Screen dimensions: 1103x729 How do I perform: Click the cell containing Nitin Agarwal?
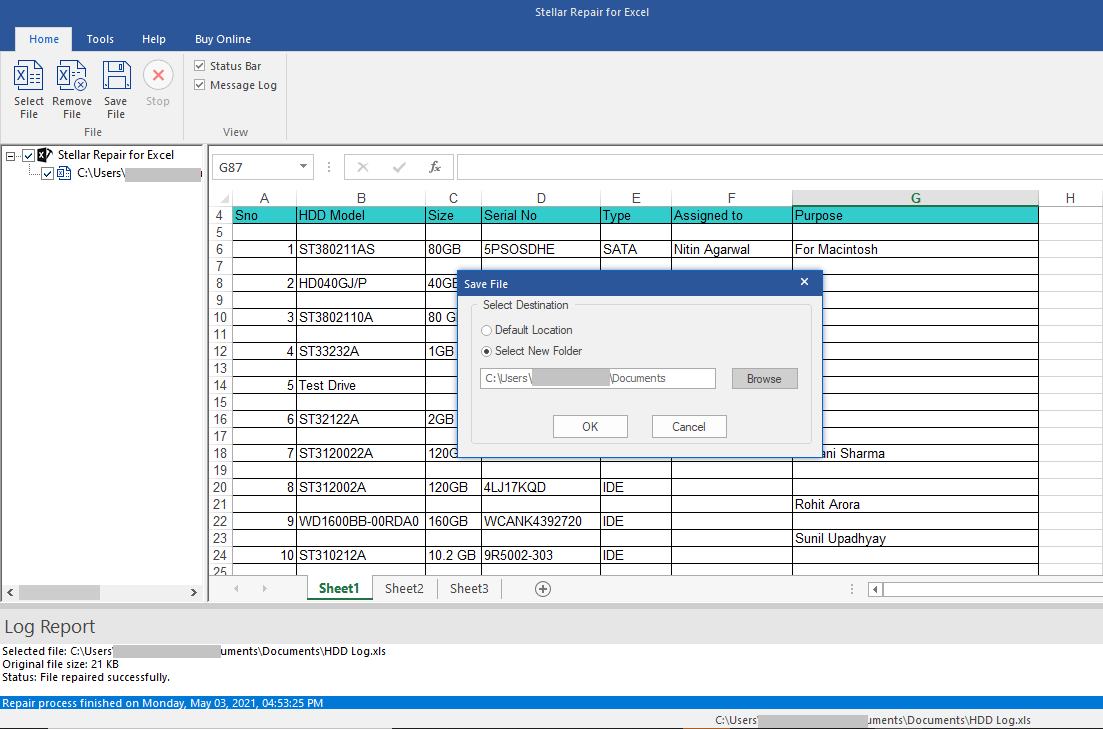coord(732,250)
